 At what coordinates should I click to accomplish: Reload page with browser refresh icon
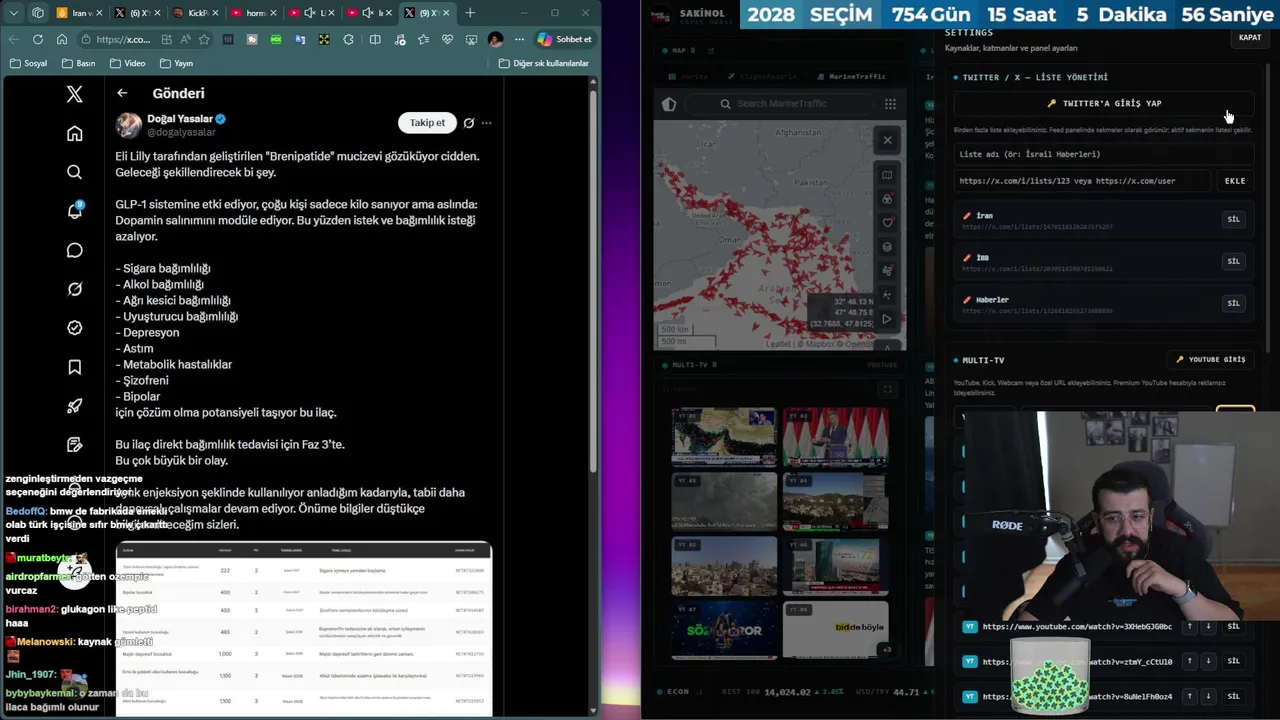pos(37,39)
